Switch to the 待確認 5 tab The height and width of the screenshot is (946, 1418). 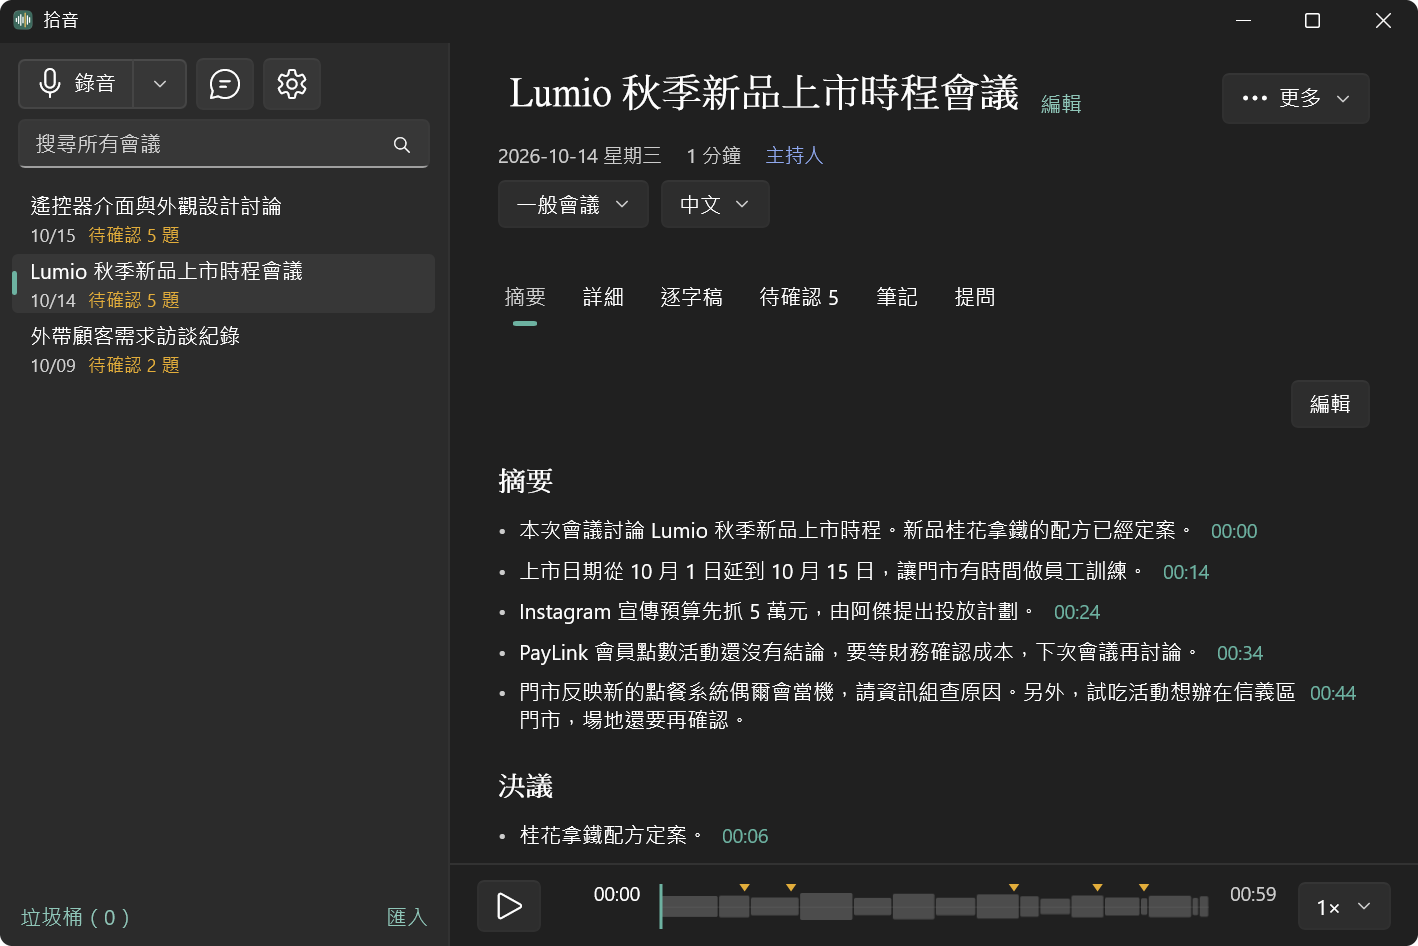click(799, 298)
